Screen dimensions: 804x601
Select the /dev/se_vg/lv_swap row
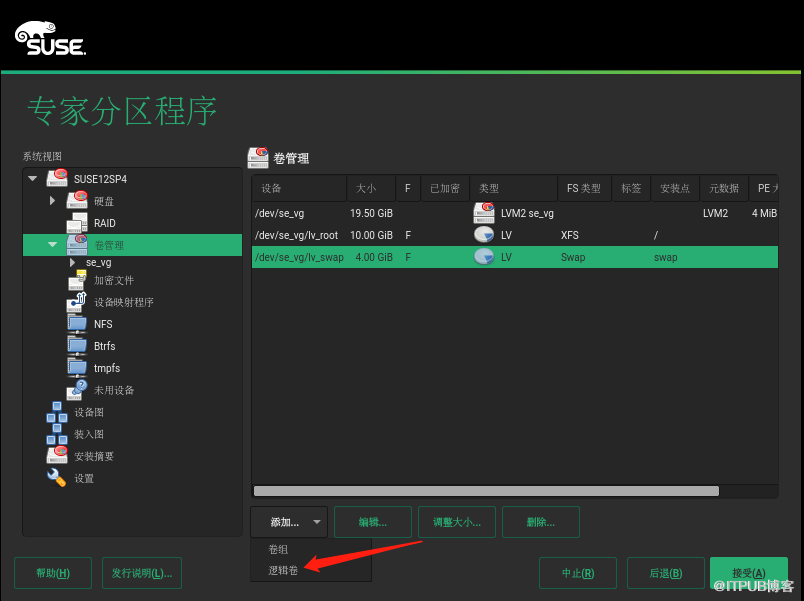[515, 257]
